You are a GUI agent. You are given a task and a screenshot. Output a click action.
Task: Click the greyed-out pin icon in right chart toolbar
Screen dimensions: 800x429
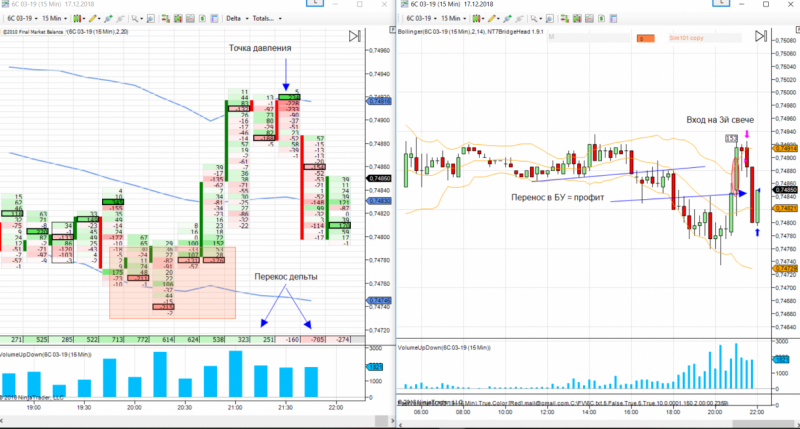519,18
